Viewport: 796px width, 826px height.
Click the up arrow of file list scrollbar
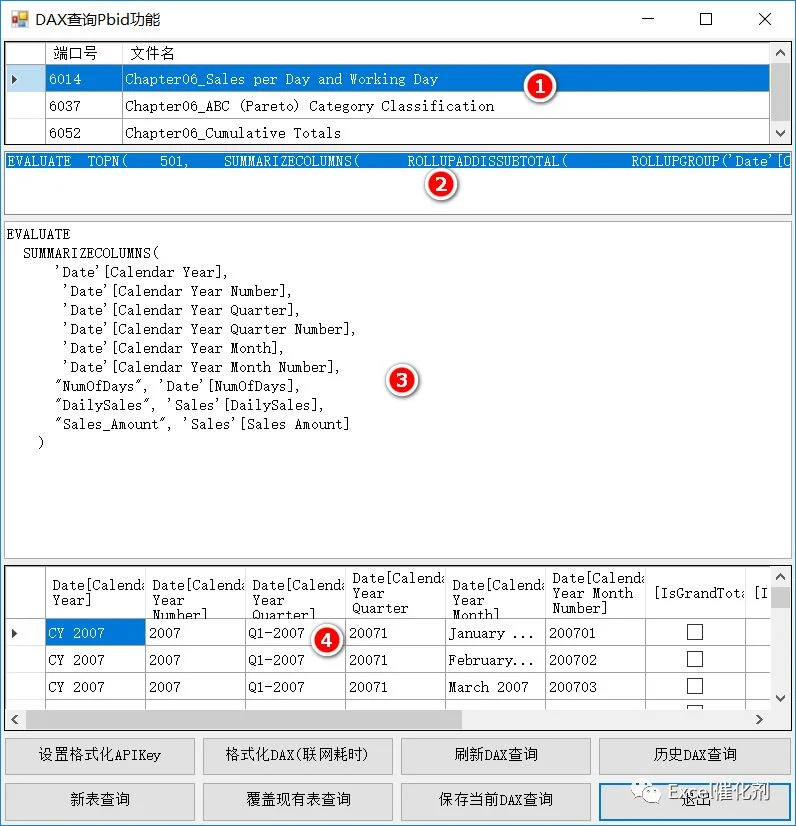pyautogui.click(x=780, y=53)
